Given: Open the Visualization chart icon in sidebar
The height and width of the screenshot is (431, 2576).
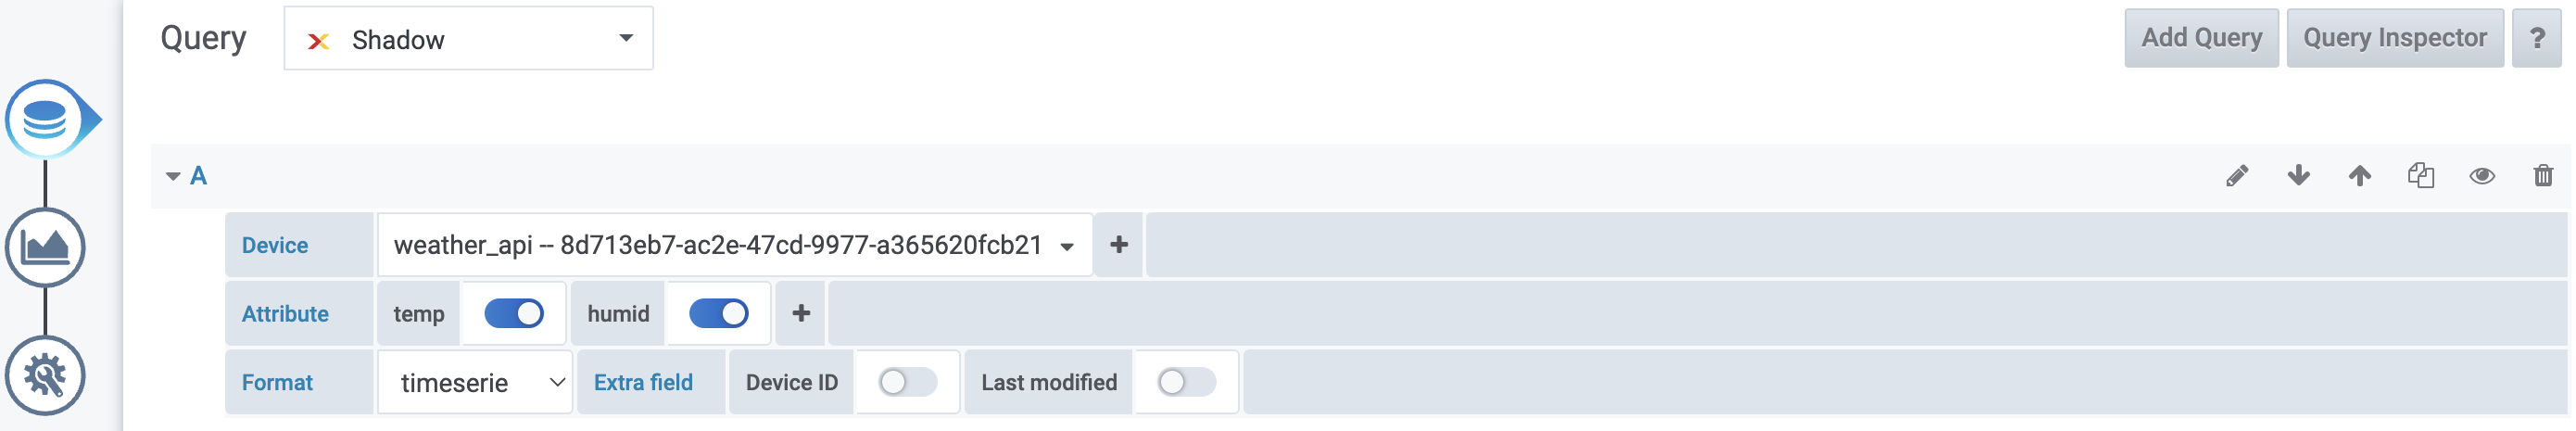Looking at the screenshot, I should (45, 247).
